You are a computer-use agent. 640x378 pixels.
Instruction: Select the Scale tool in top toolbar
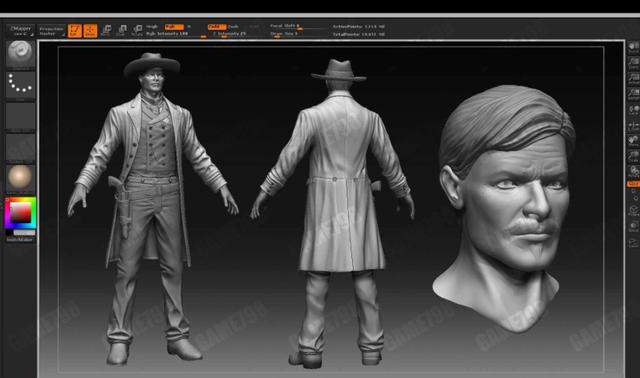tap(122, 31)
